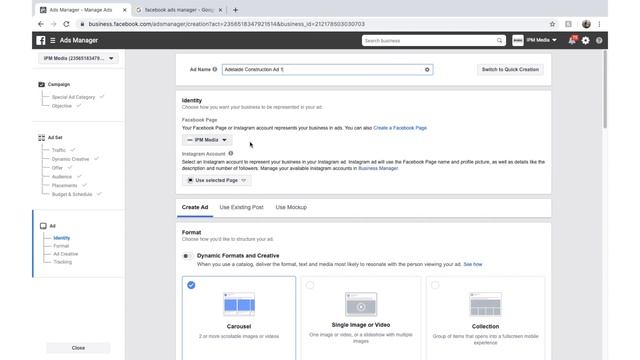Click the Single Image or Video illustration

pos(361,304)
